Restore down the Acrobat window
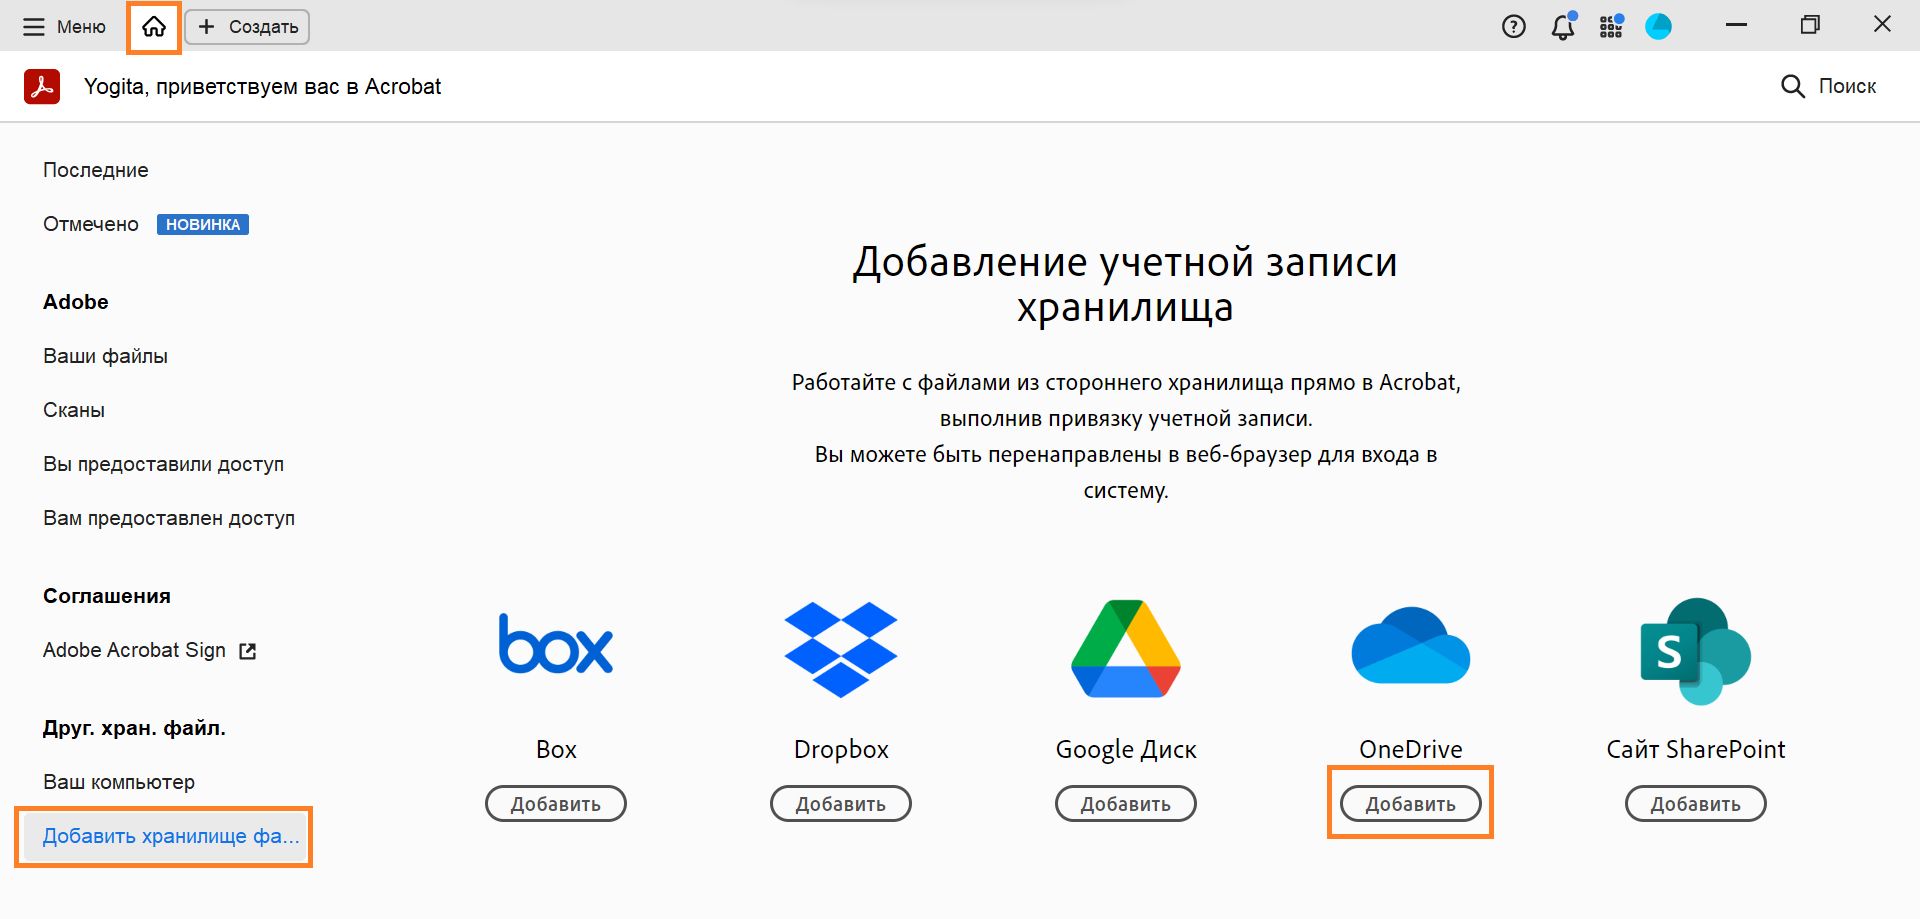 [x=1810, y=25]
